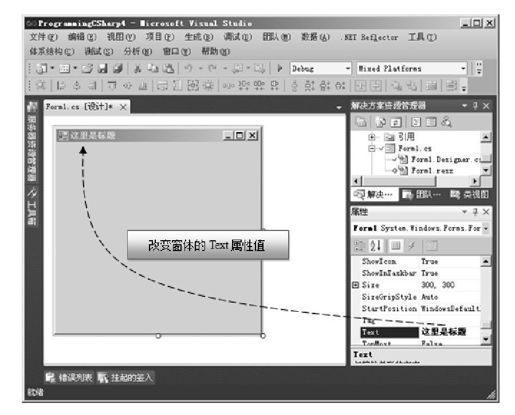
Task: Open the 视图(V) menu
Action: coord(121,37)
